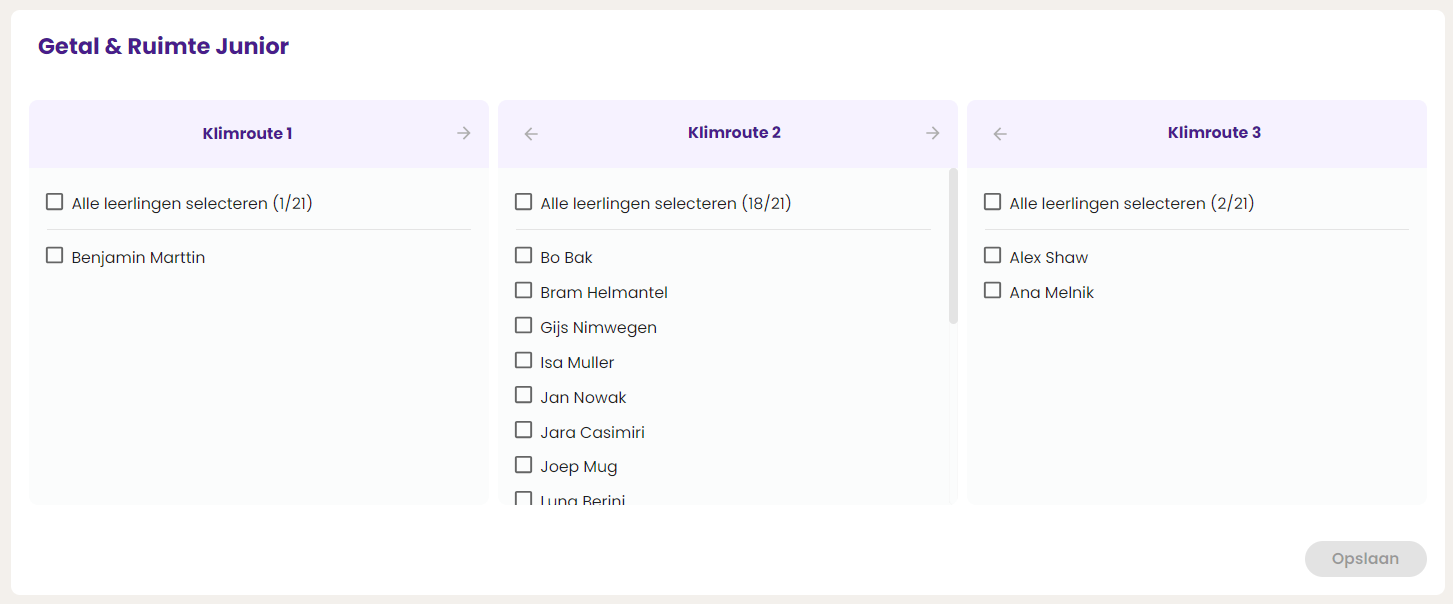Click the Opslaan button
Image resolution: width=1453 pixels, height=604 pixels.
1365,558
